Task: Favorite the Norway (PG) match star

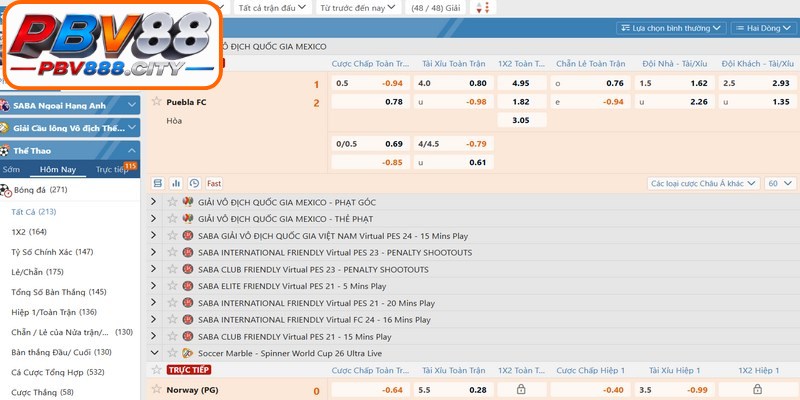Action: tap(157, 389)
